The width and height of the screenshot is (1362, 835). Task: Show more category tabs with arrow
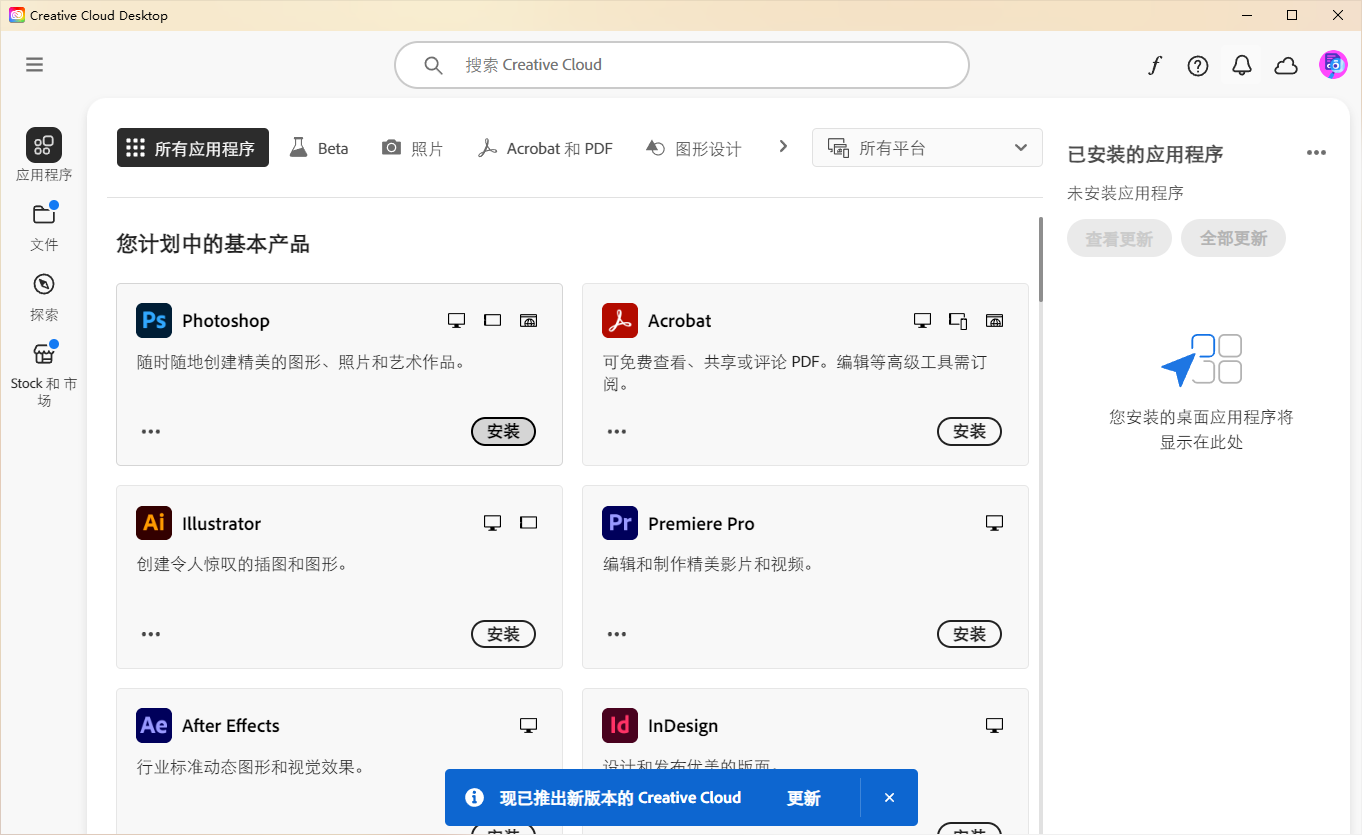click(x=783, y=147)
